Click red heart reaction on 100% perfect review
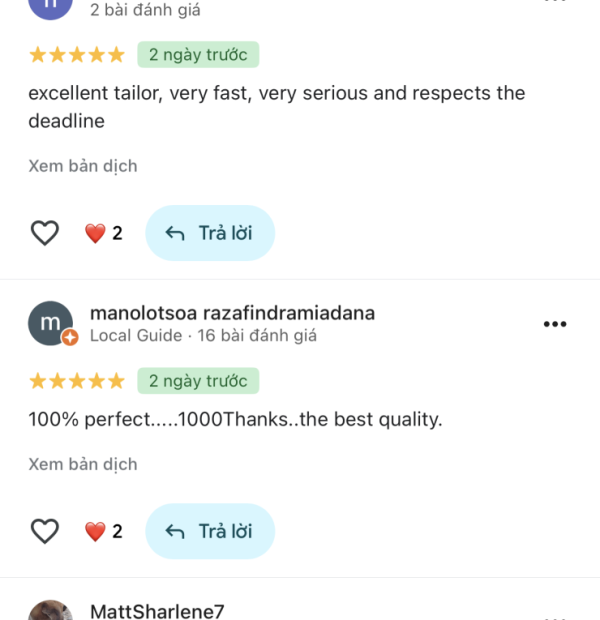The image size is (600, 620). (x=96, y=531)
